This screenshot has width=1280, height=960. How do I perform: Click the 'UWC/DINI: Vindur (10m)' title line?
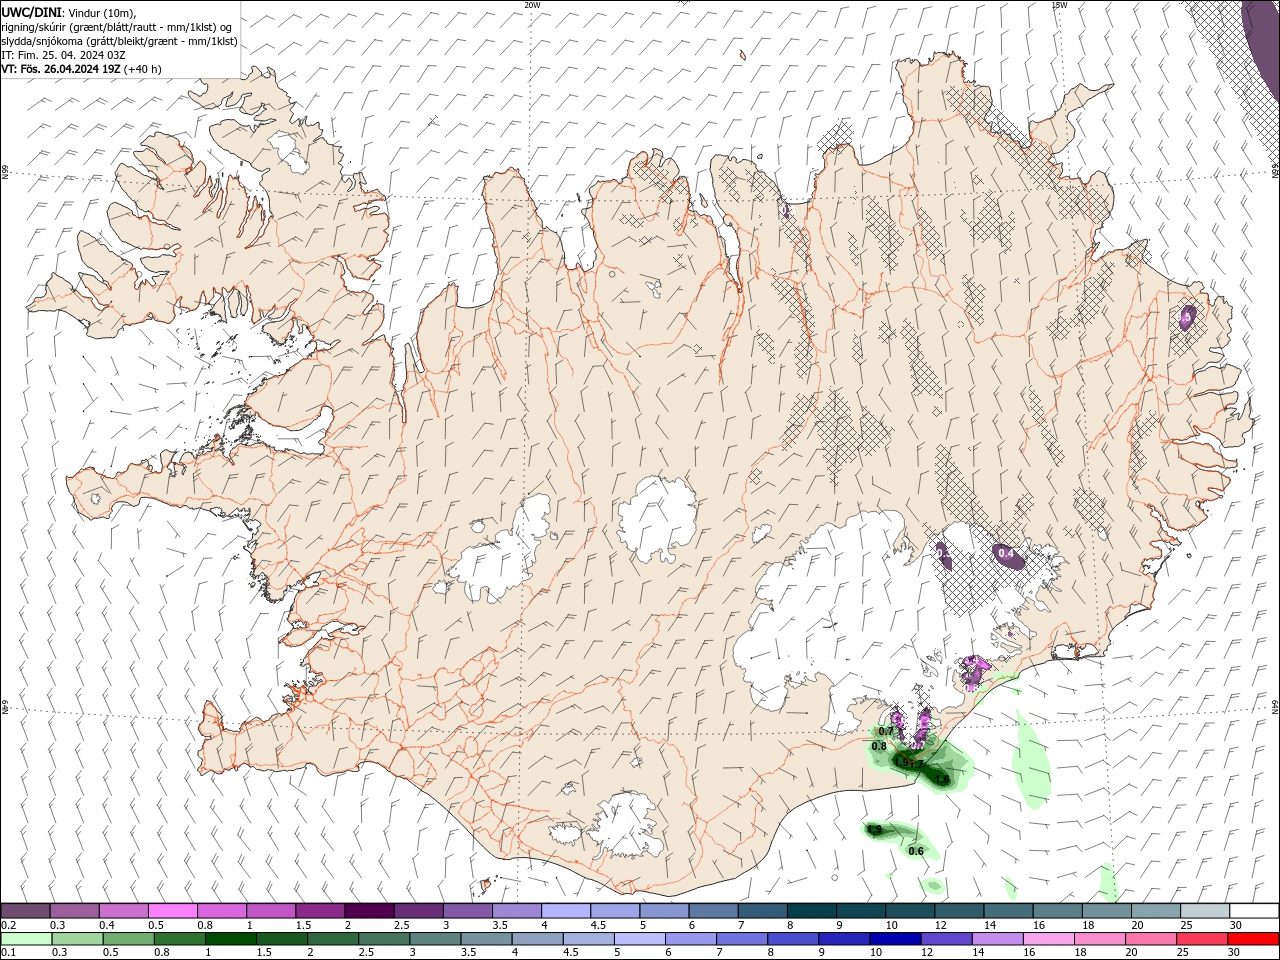(x=69, y=12)
